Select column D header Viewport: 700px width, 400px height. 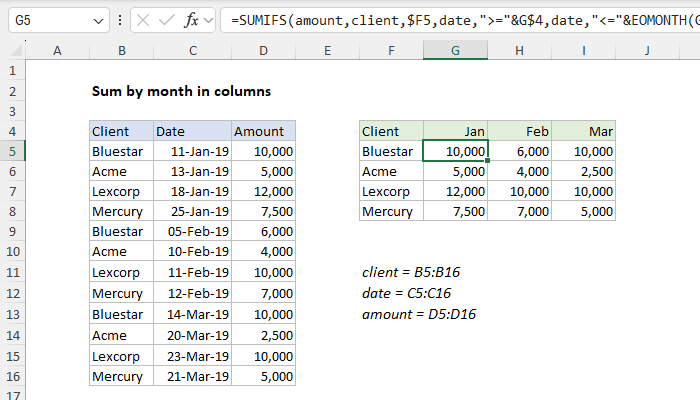263,50
